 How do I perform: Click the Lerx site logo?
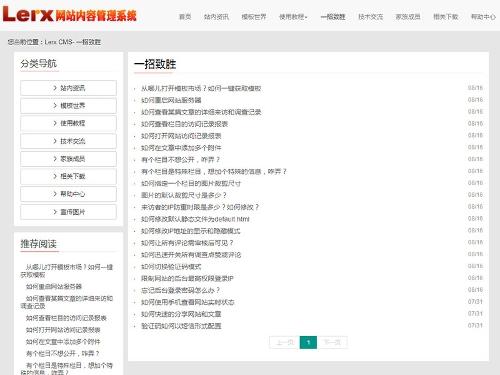click(x=70, y=15)
